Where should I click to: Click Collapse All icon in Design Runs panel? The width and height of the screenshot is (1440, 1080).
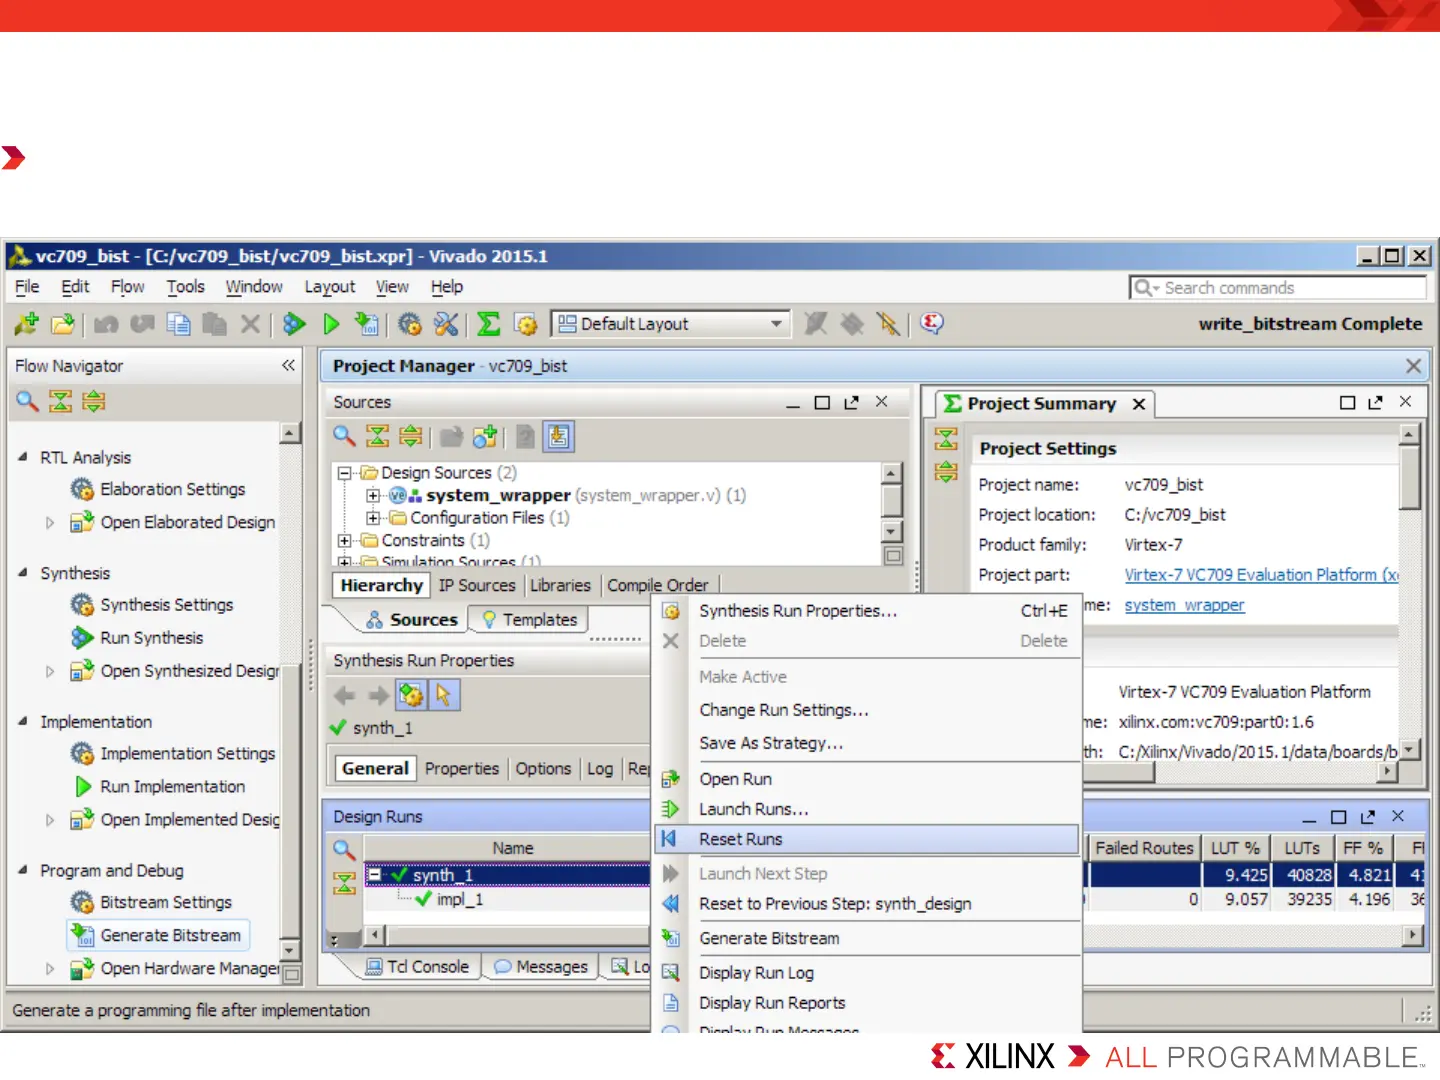(x=344, y=882)
